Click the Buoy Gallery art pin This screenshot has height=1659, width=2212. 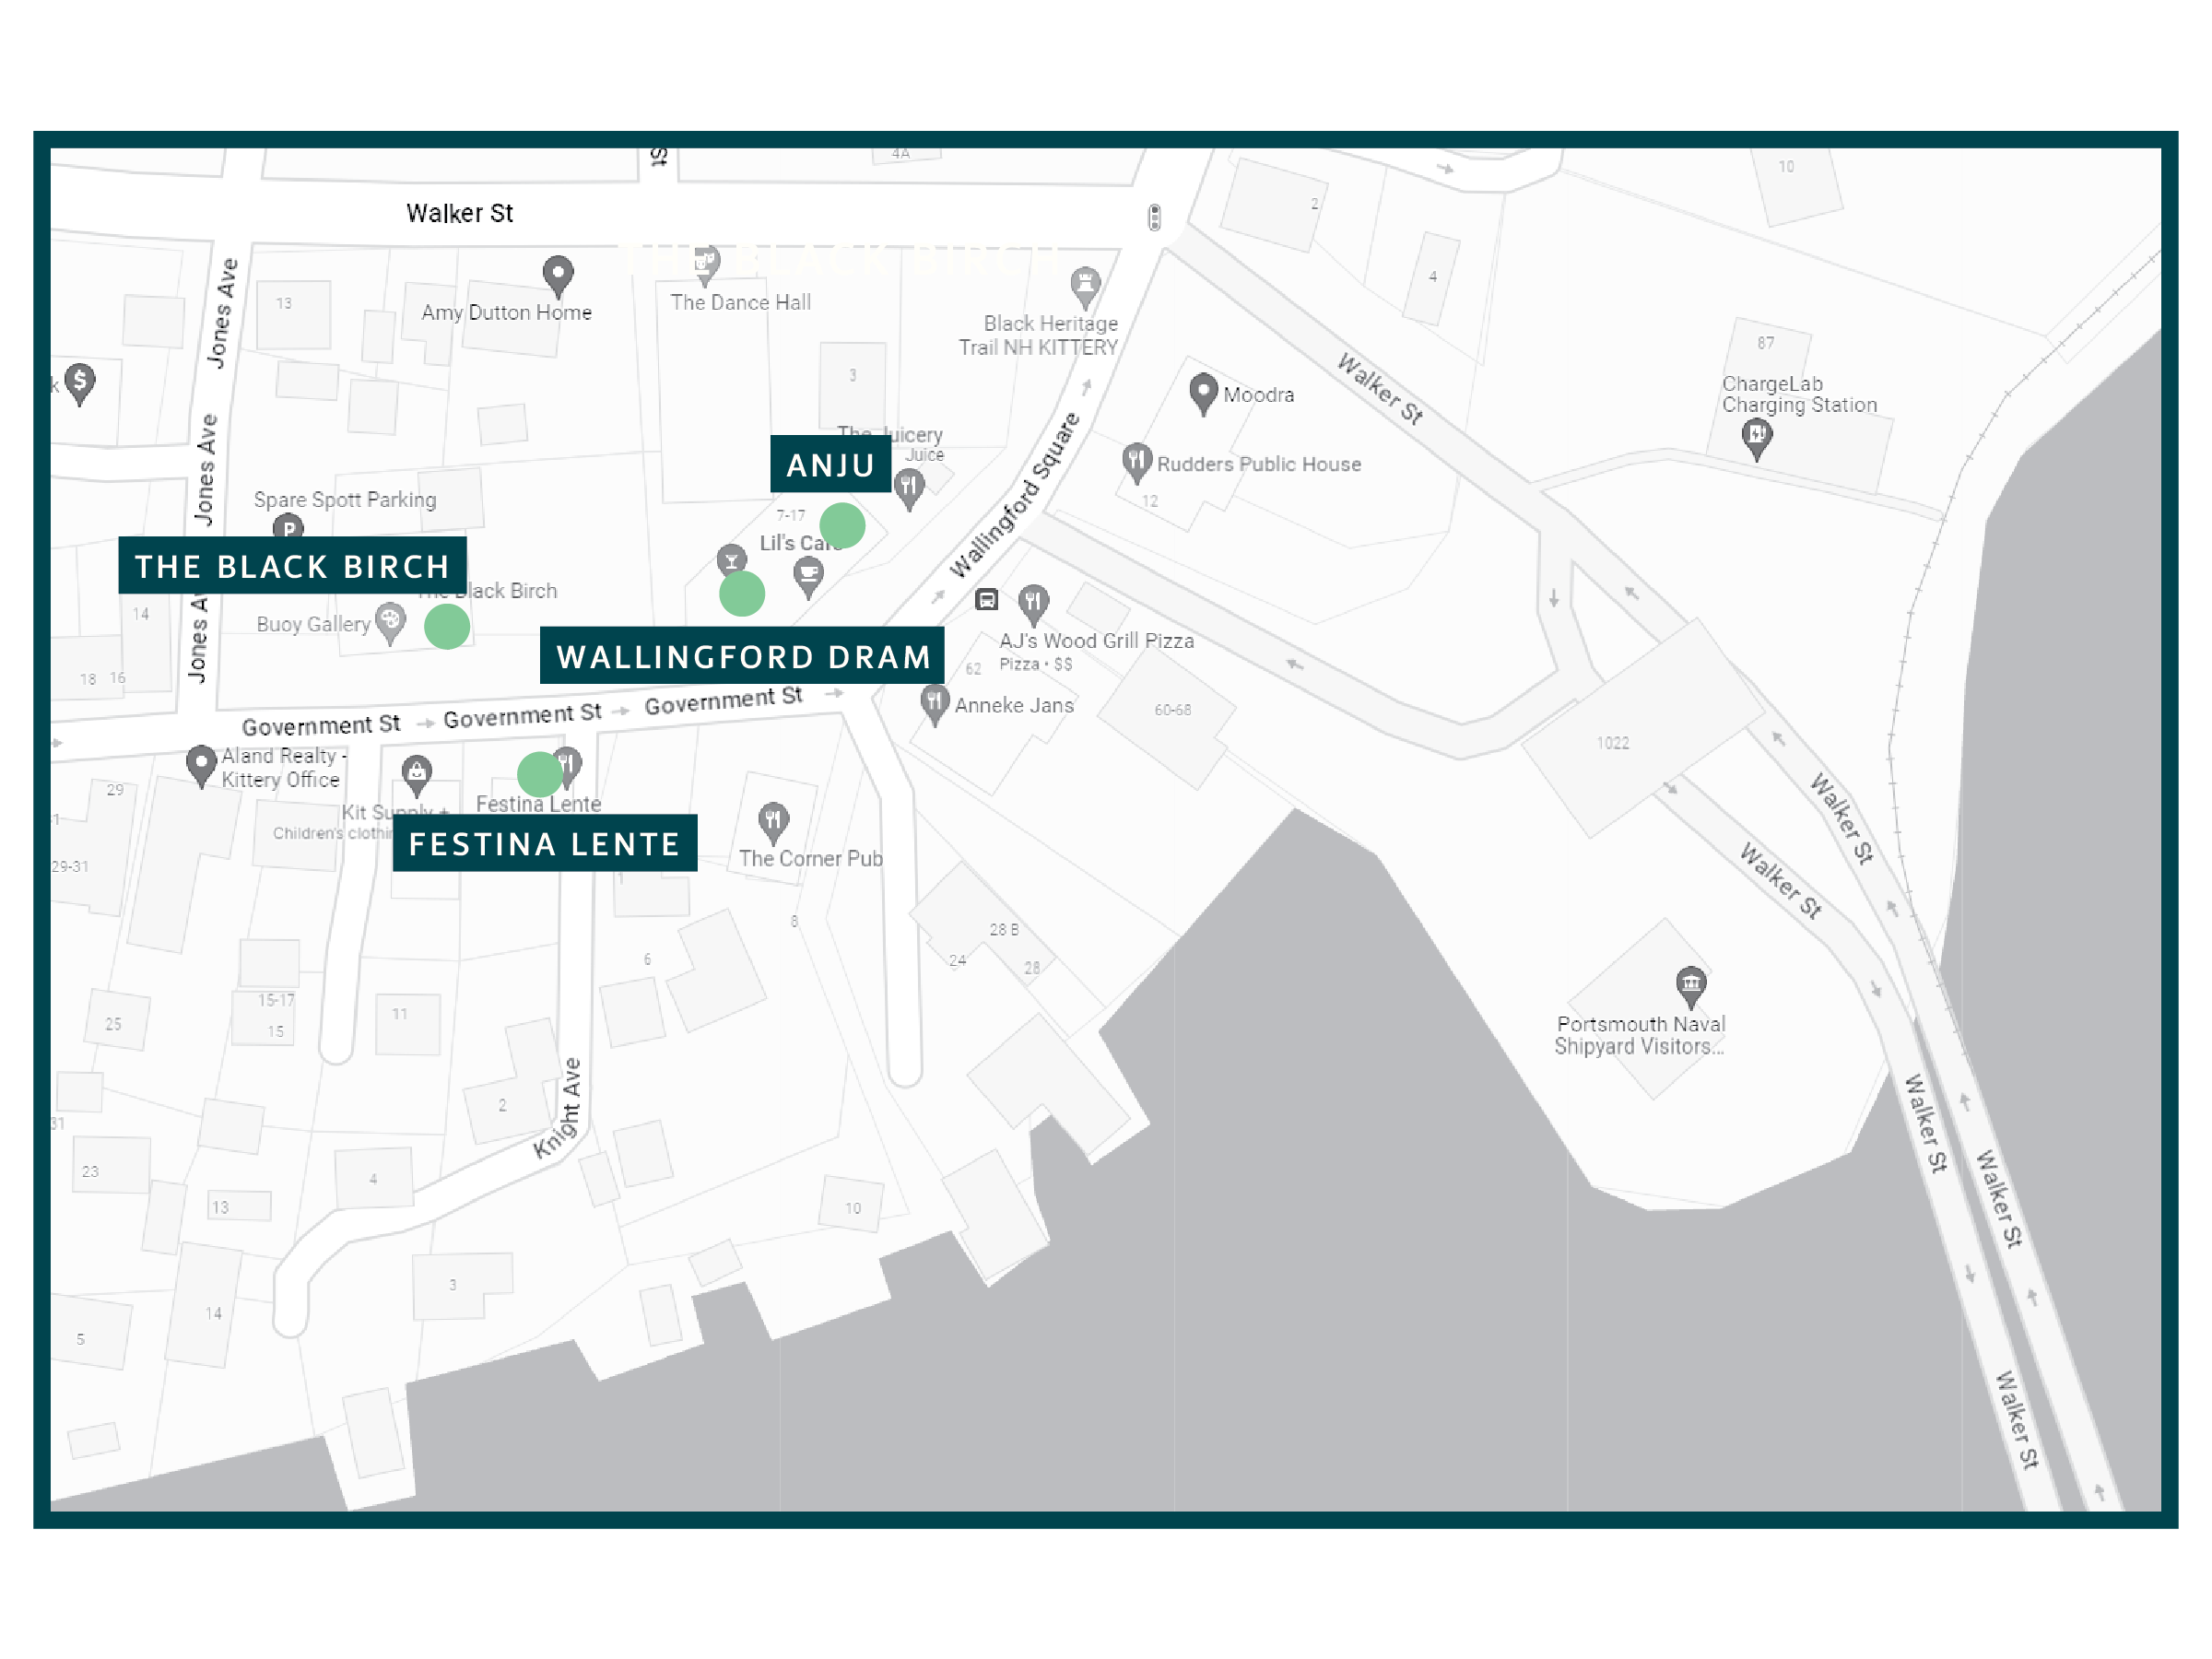click(390, 620)
